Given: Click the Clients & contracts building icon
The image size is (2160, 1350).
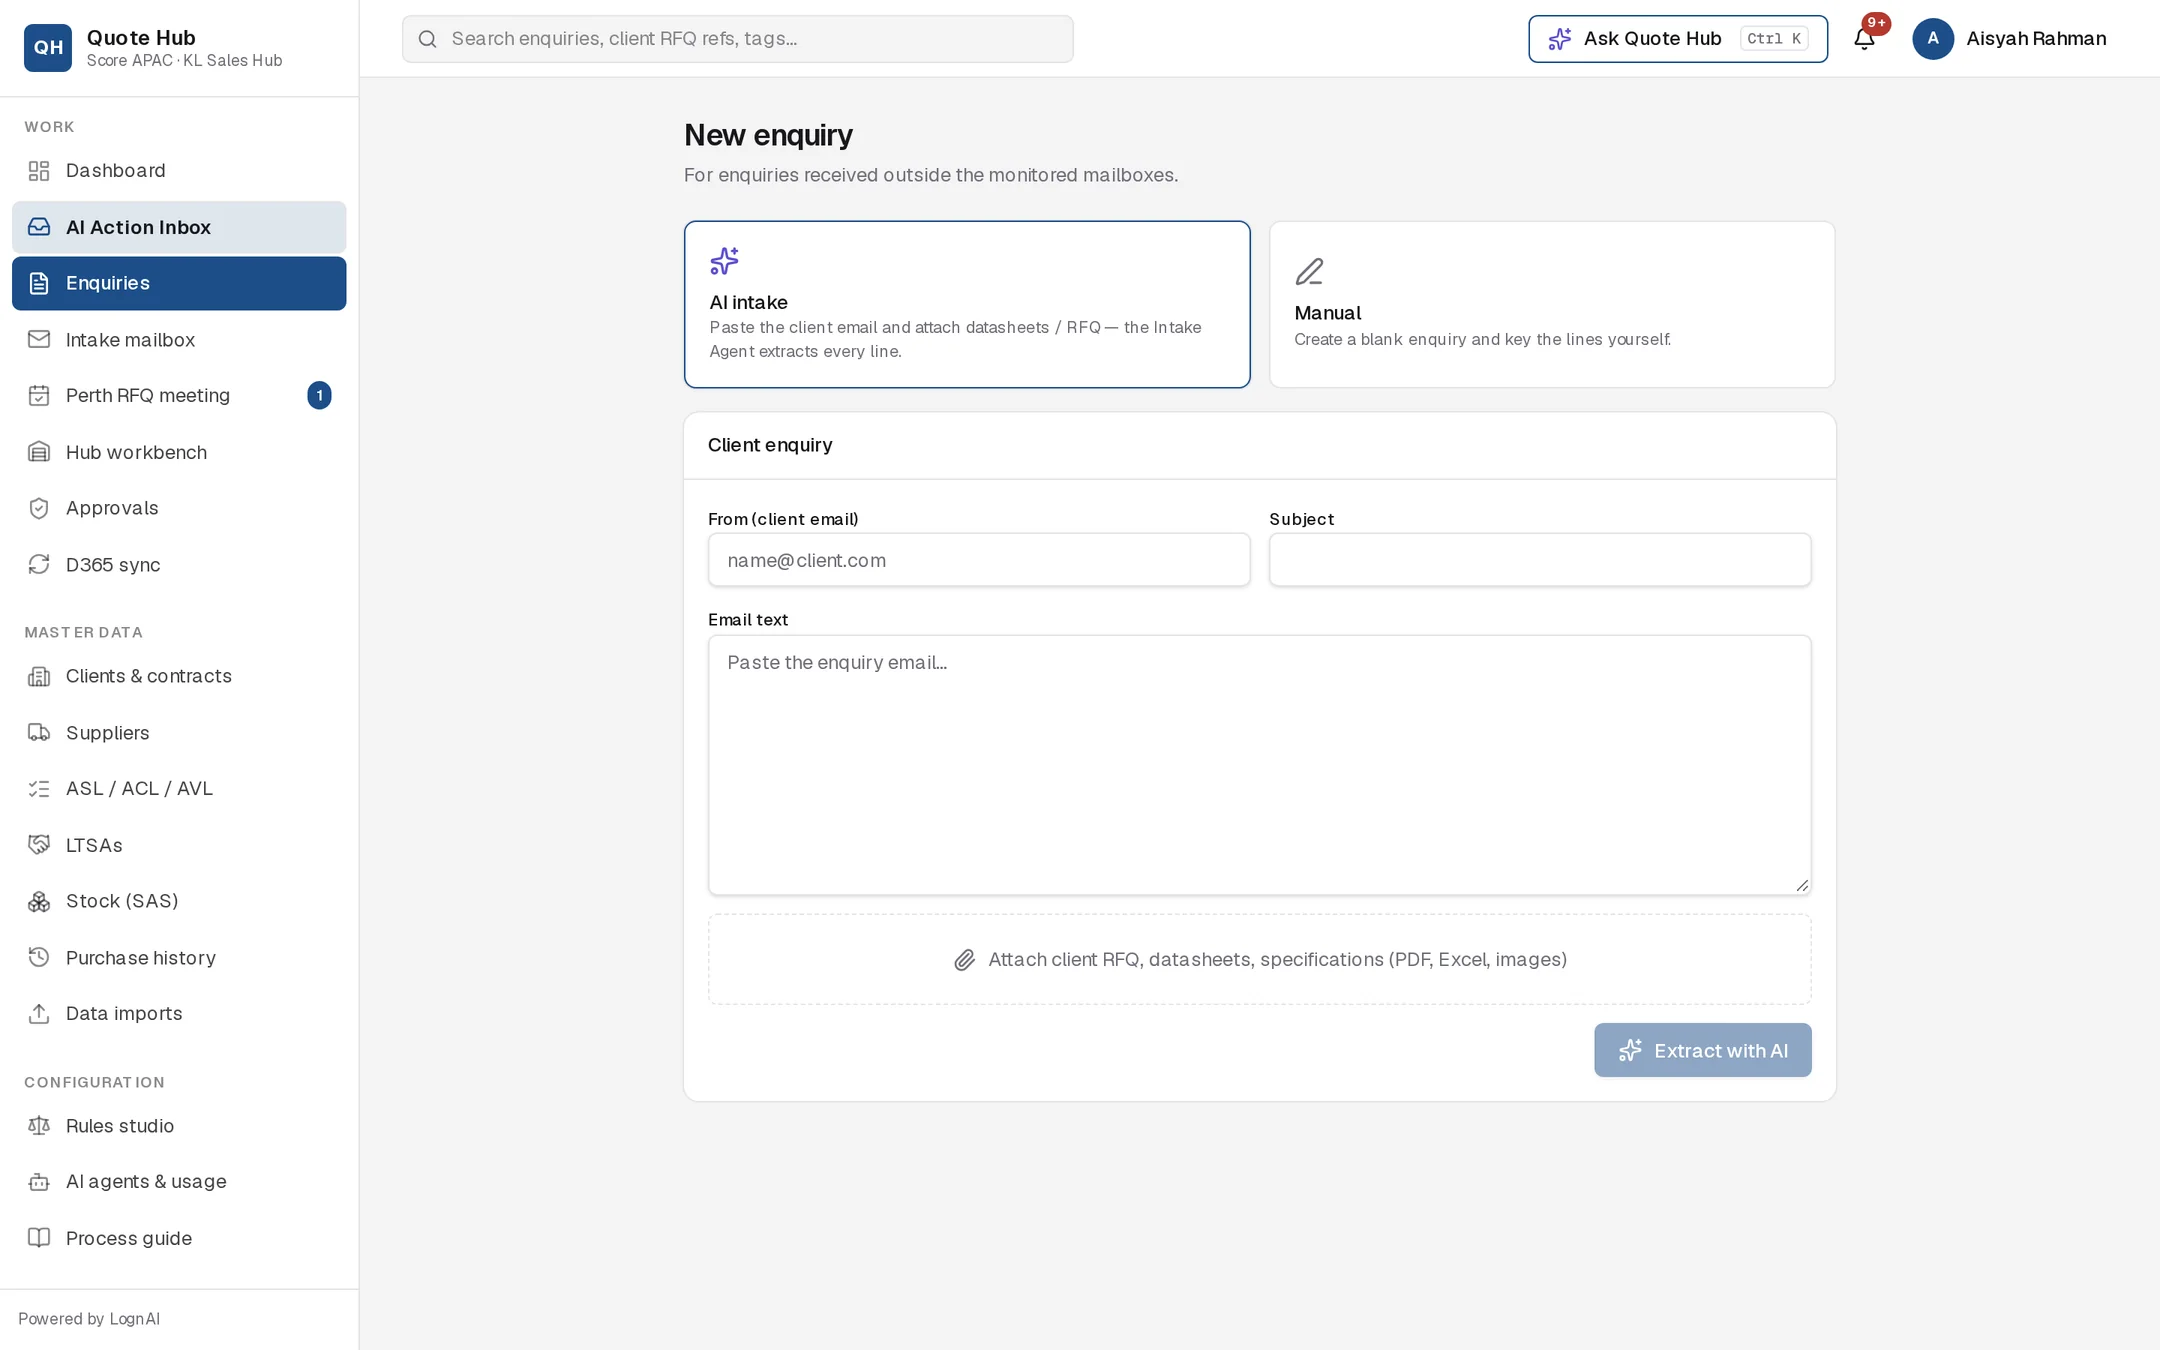Looking at the screenshot, I should coord(39,677).
